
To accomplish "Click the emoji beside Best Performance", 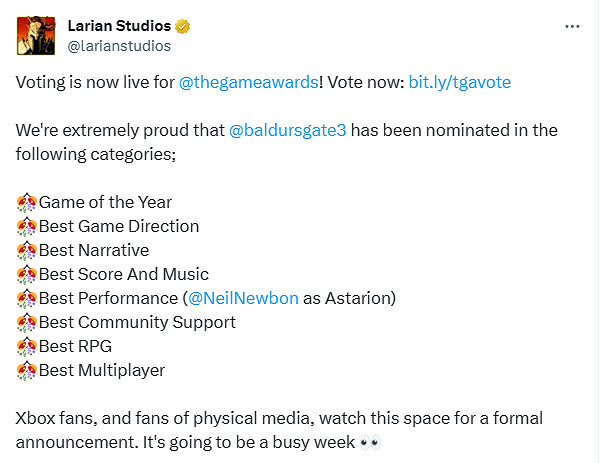I will click(x=27, y=299).
